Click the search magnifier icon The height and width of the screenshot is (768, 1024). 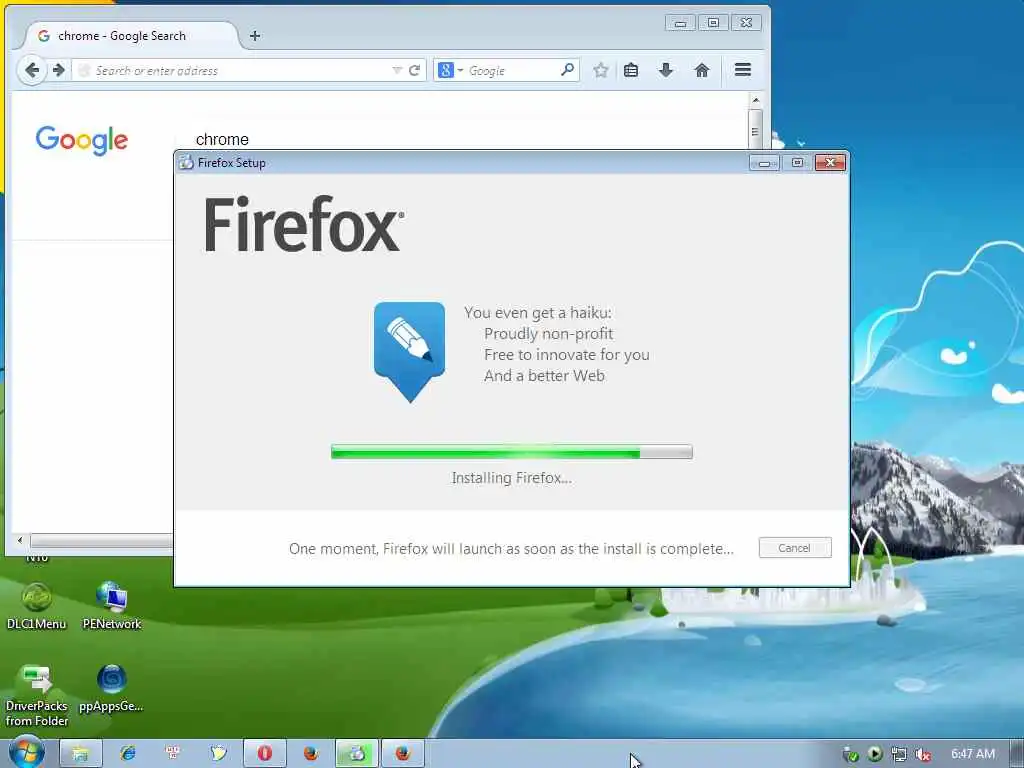coord(567,70)
